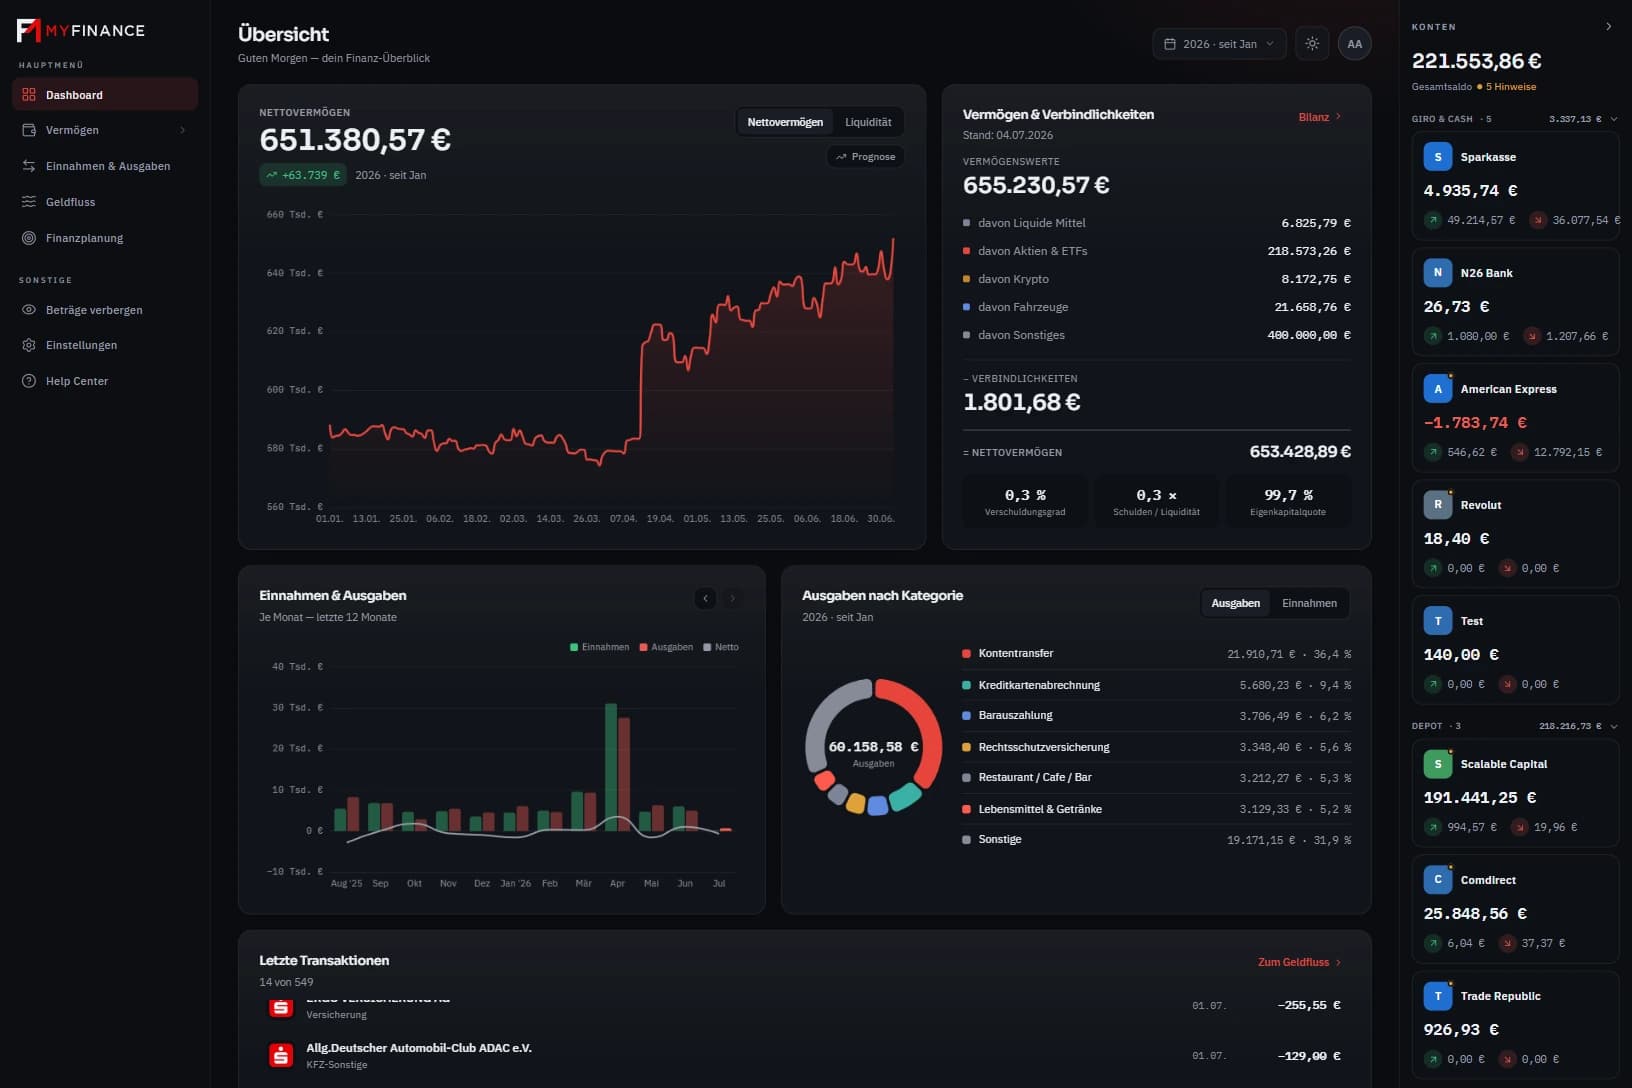1632x1088 pixels.
Task: Open the AA user avatar menu
Action: [x=1355, y=44]
